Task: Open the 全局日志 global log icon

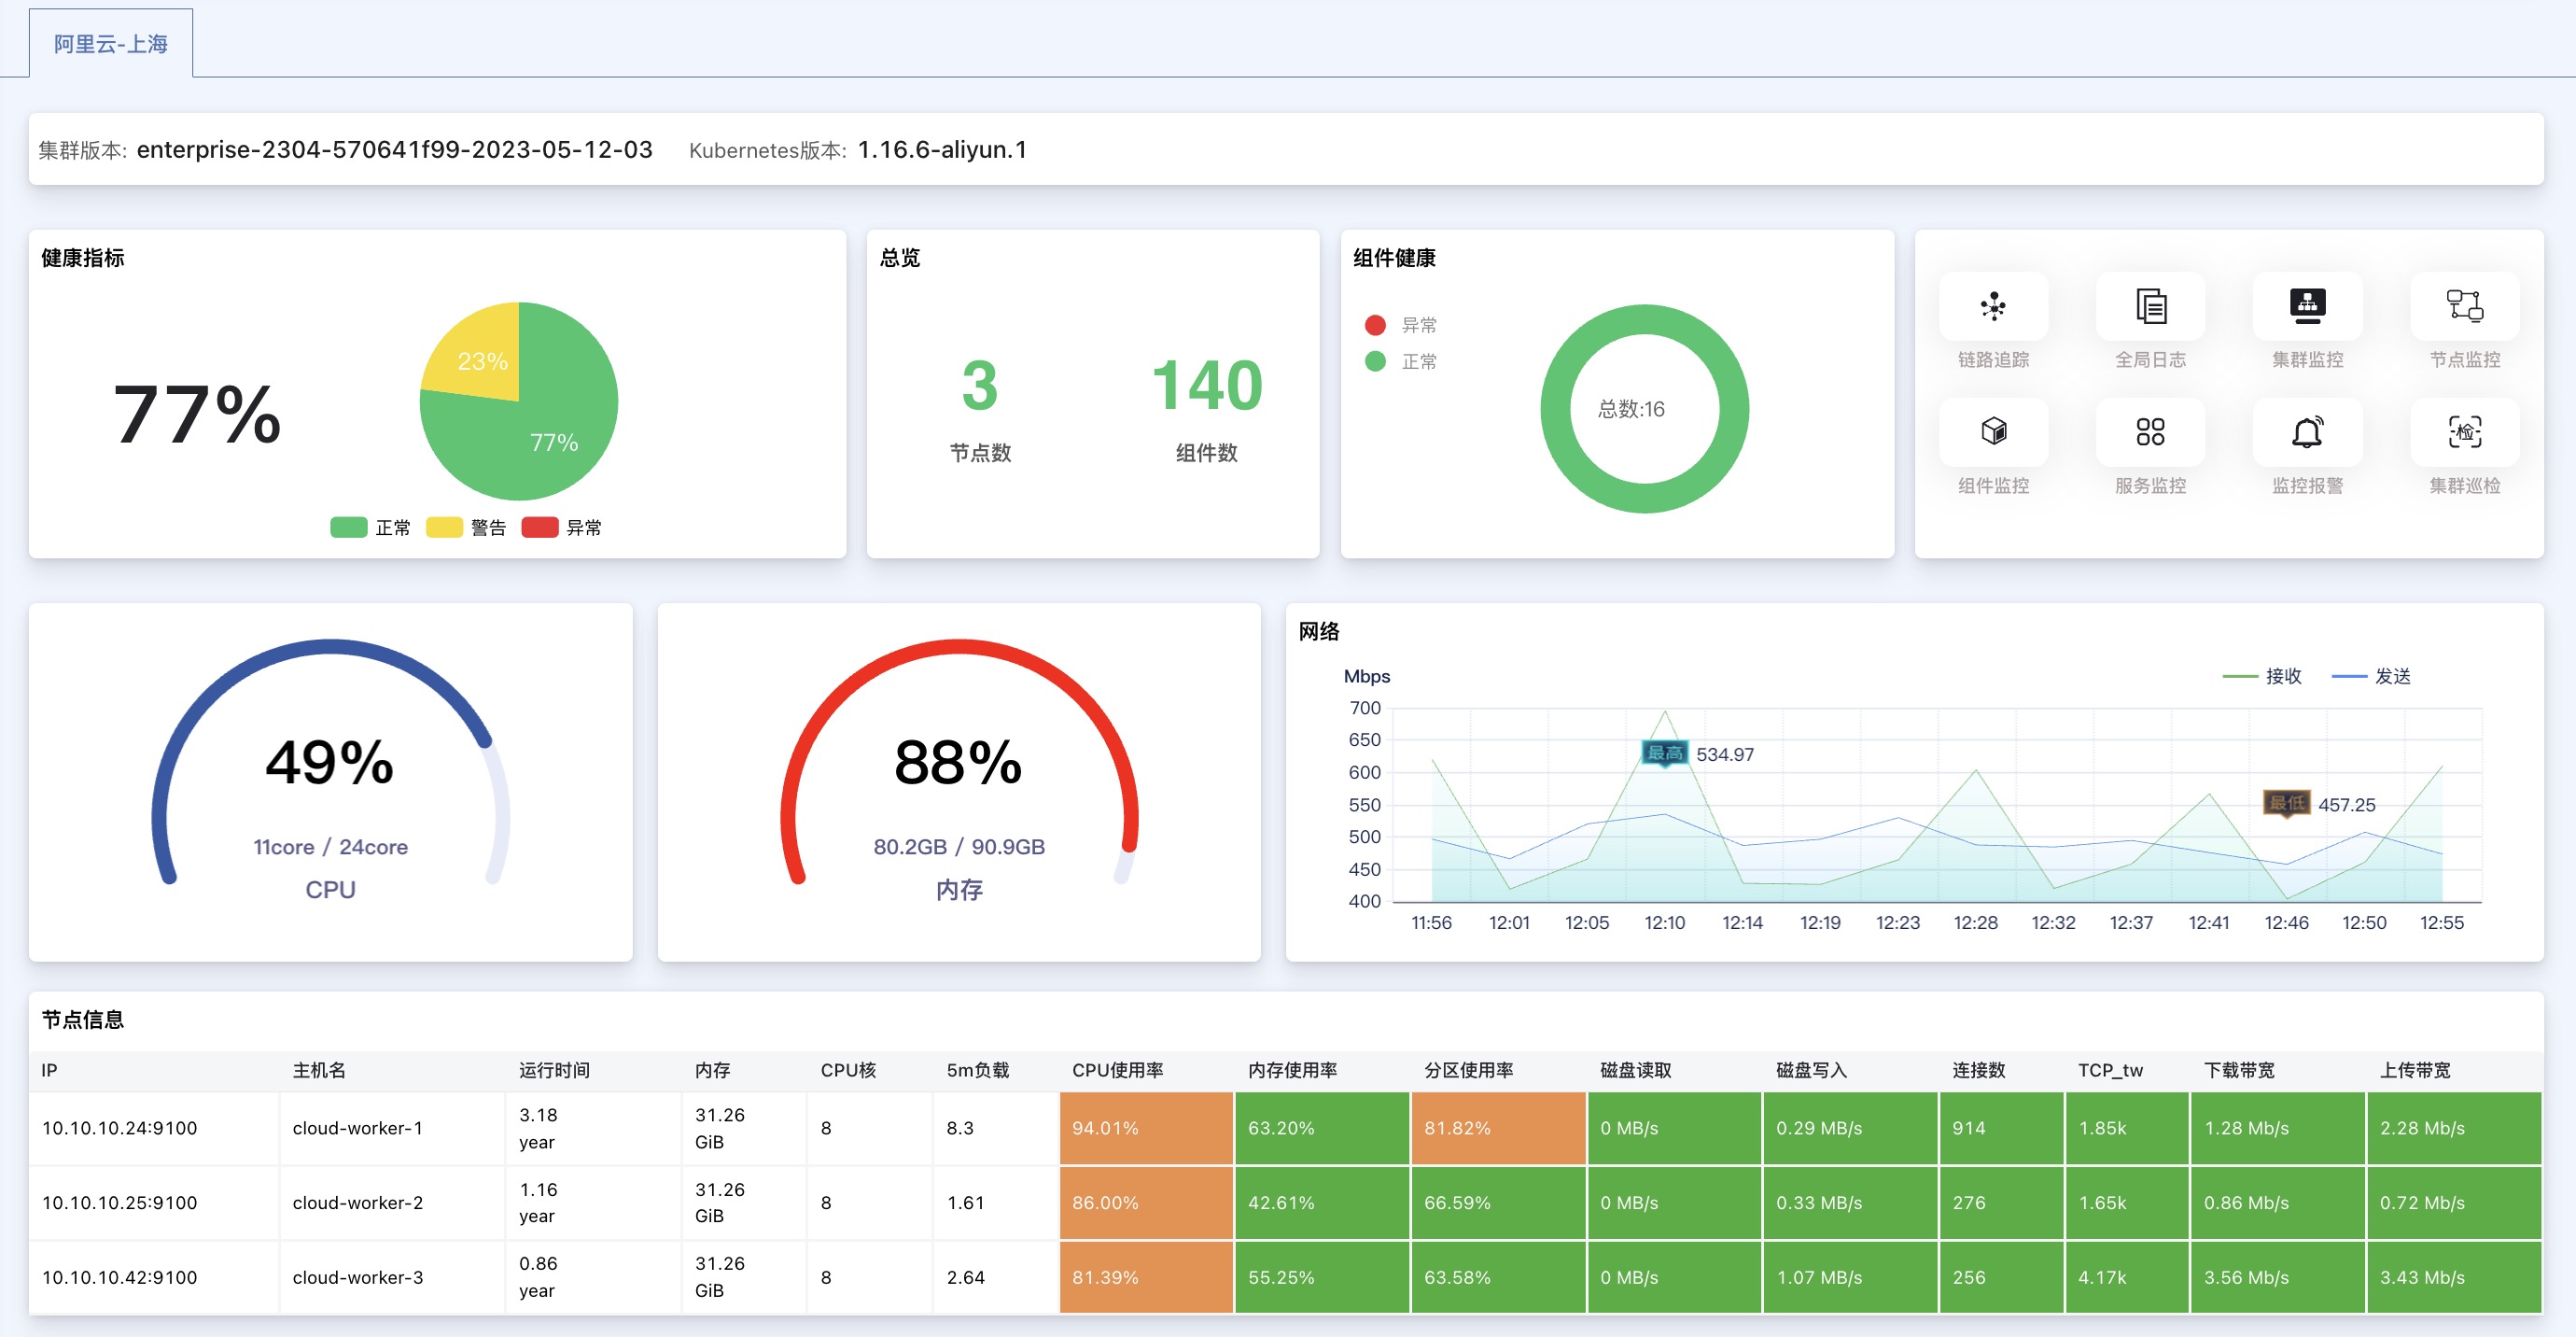Action: click(2150, 306)
